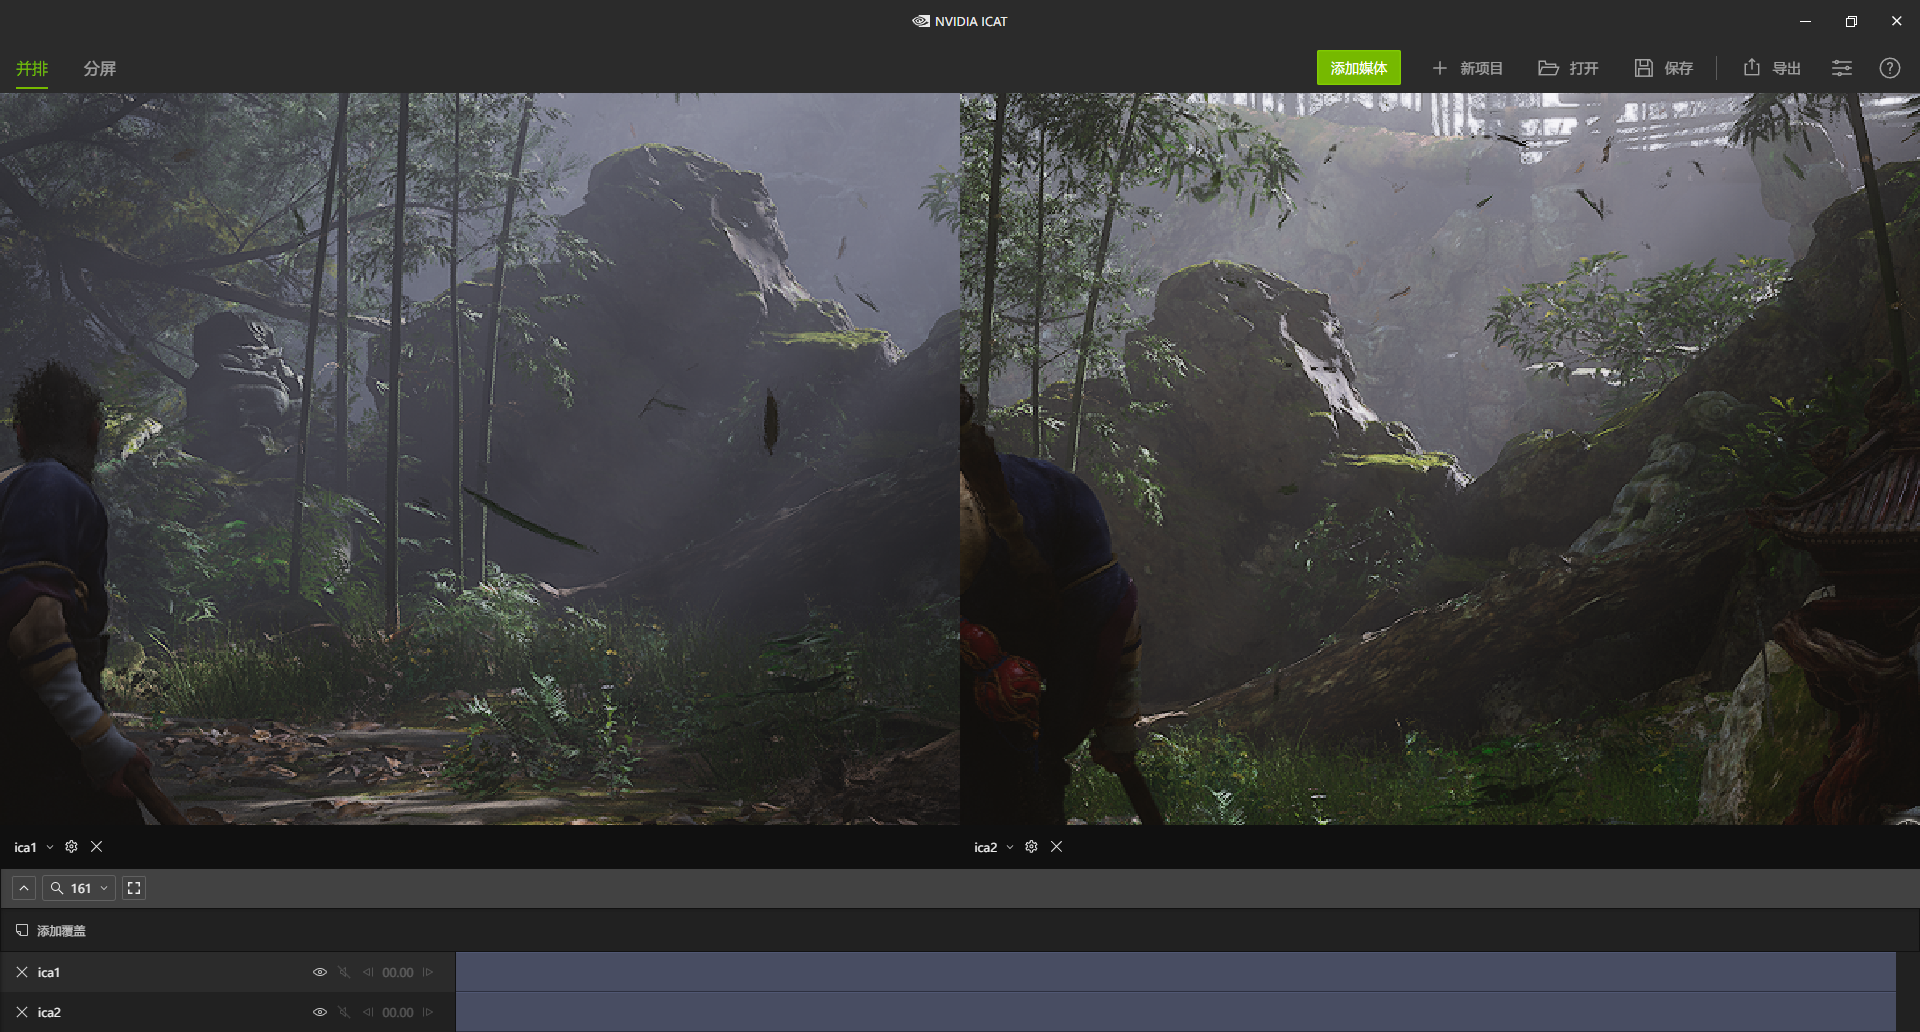The width and height of the screenshot is (1920, 1032).
Task: Click the green 添加媒体 button
Action: 1358,68
